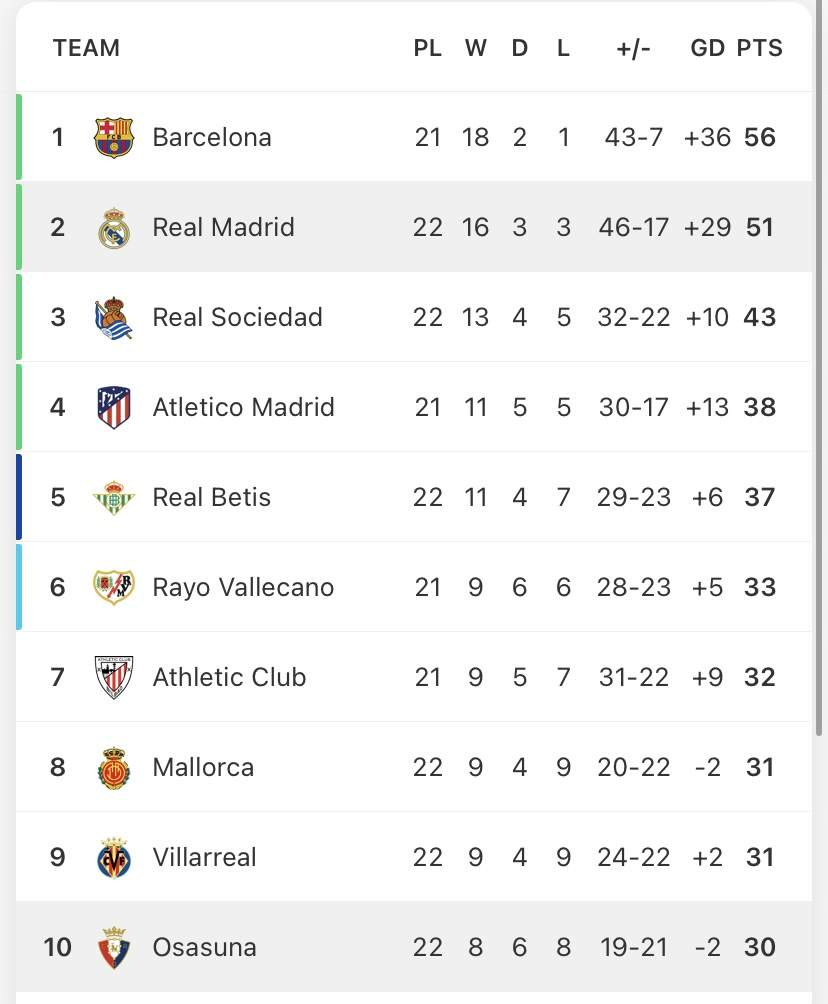This screenshot has width=828, height=1004.
Task: Open the Barcelona team name link
Action: (212, 137)
